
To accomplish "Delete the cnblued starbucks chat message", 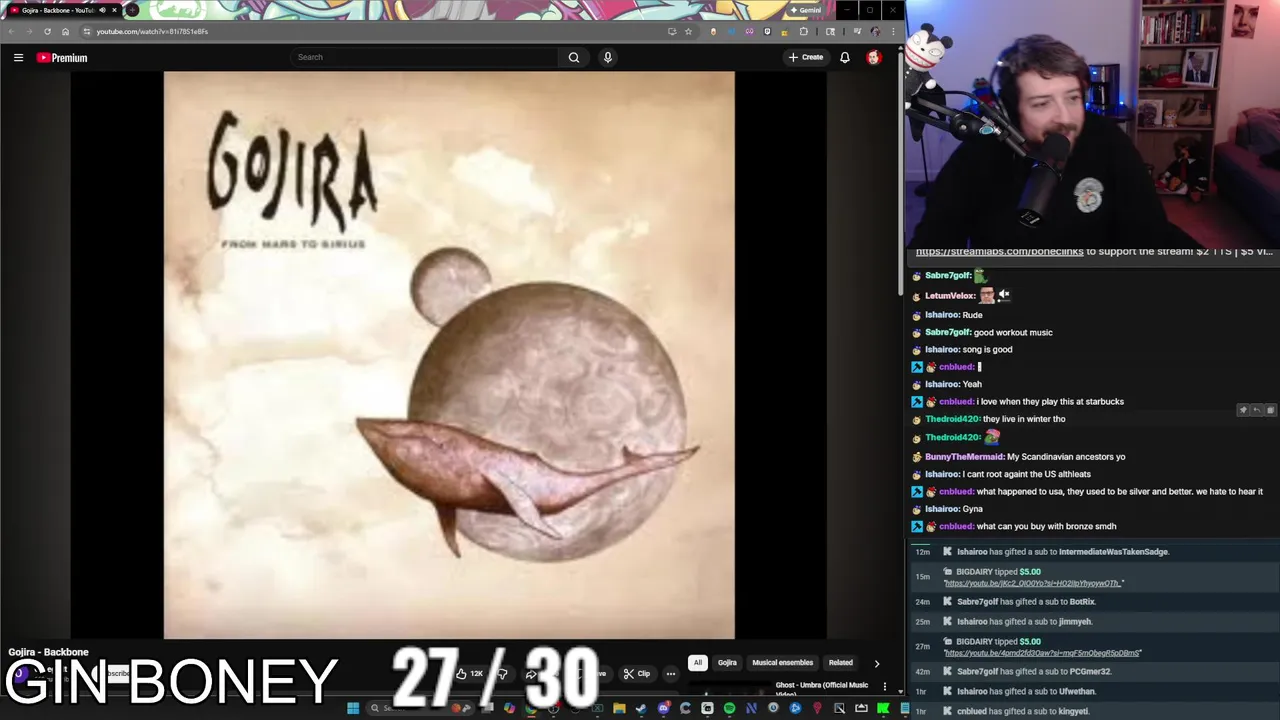I will 1270,410.
